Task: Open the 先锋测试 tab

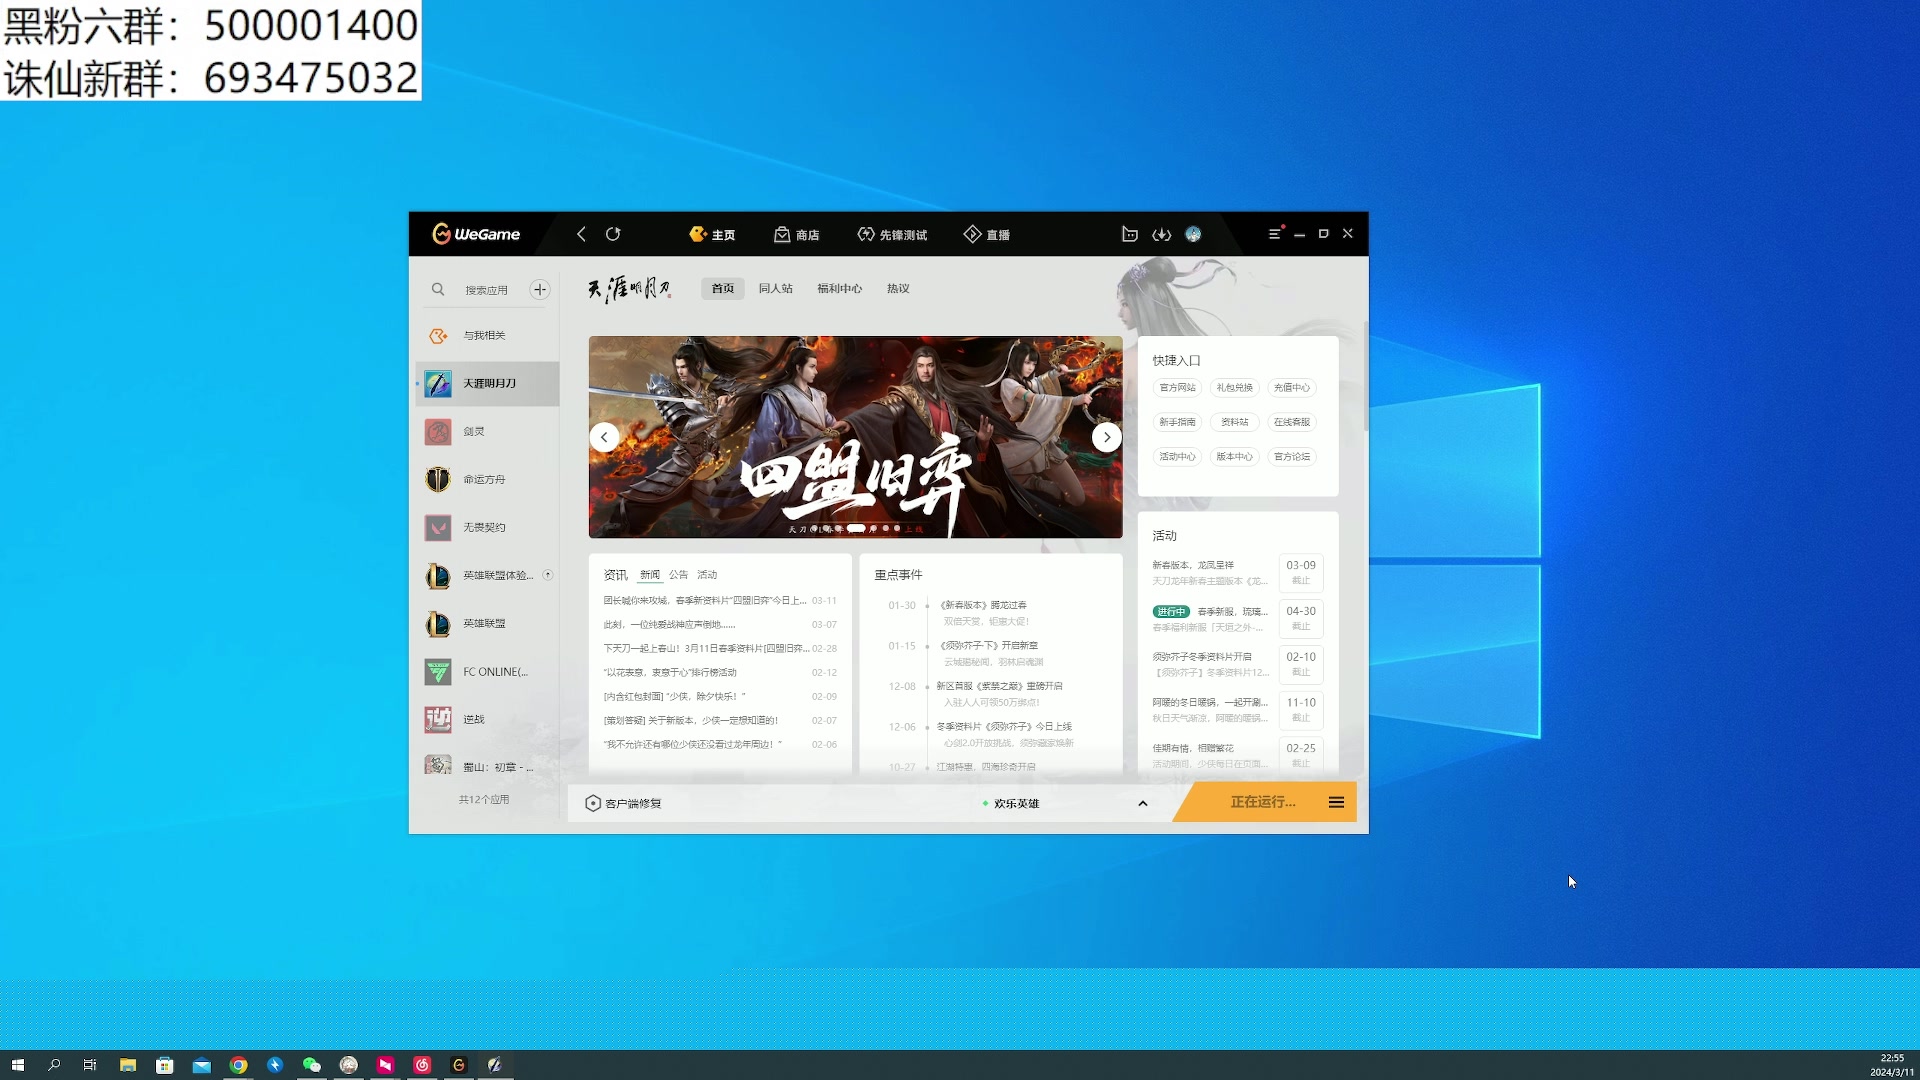Action: click(x=892, y=234)
